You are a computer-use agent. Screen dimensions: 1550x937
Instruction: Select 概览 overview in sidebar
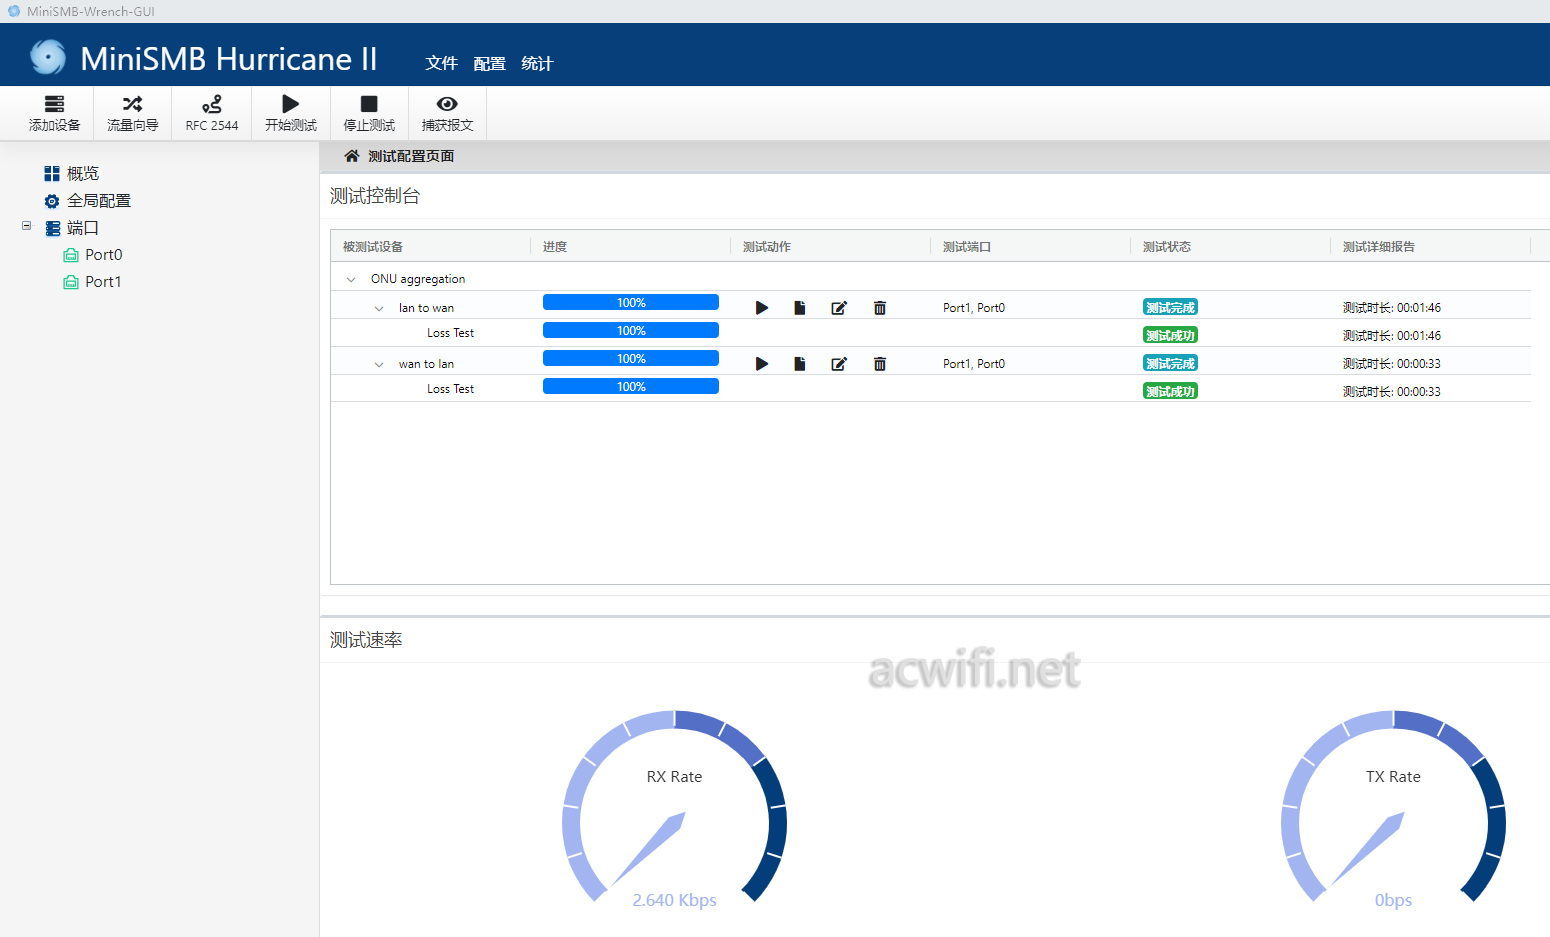click(x=83, y=173)
